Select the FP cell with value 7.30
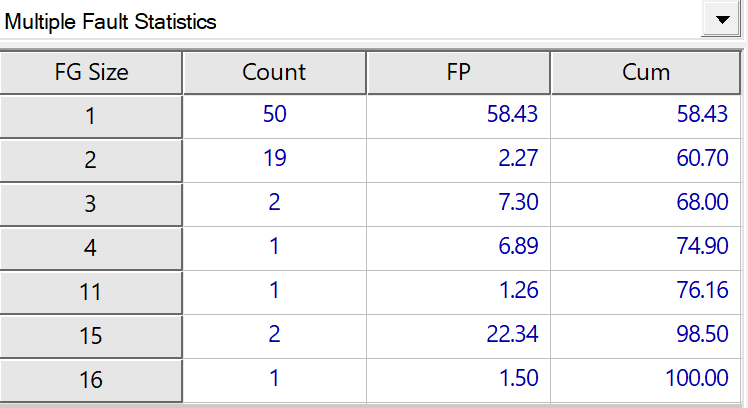Image resolution: width=748 pixels, height=408 pixels. click(517, 203)
